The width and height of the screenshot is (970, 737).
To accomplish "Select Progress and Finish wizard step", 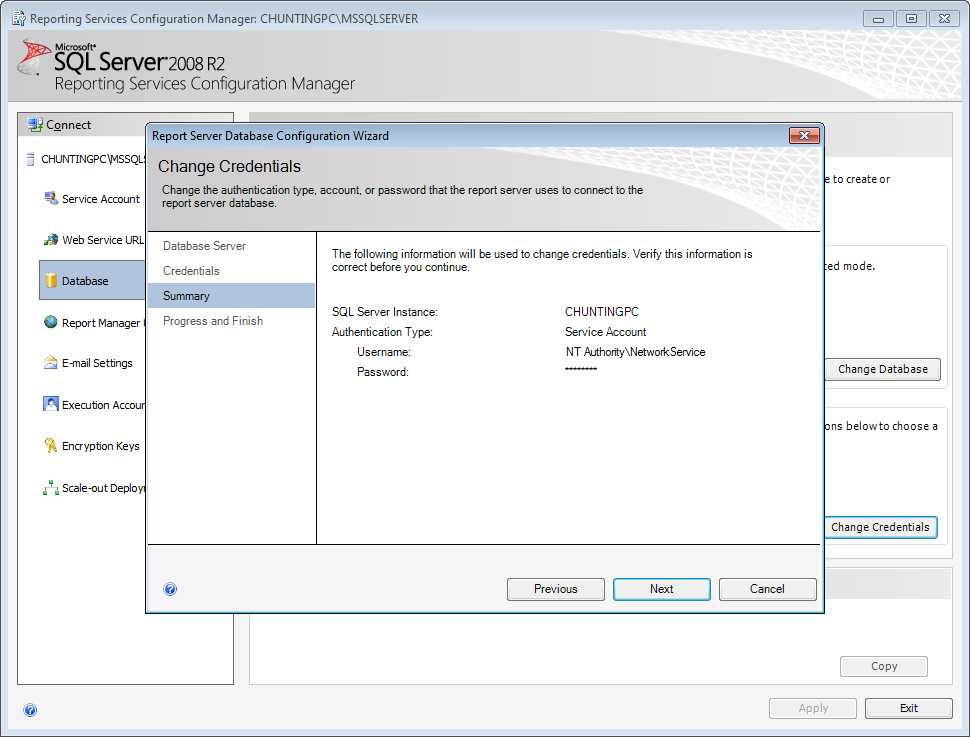I will tap(213, 321).
